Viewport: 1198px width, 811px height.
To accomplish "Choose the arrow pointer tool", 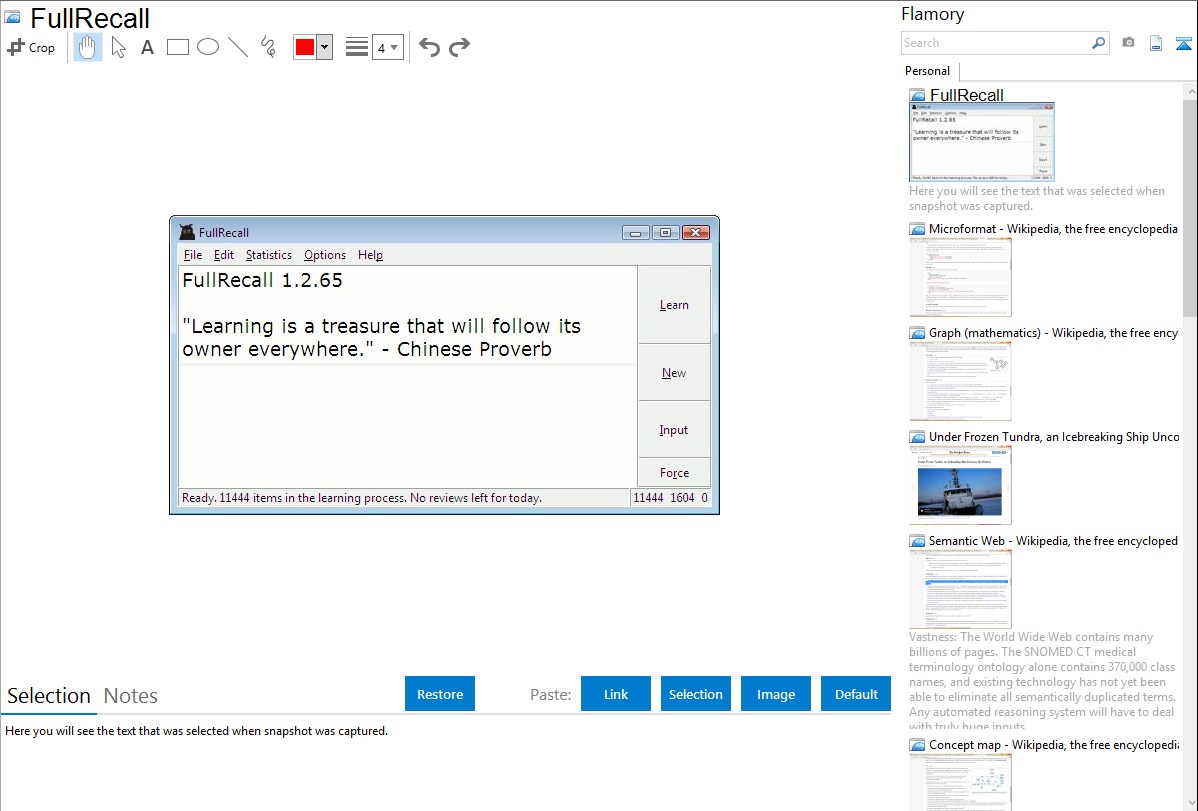I will coord(119,47).
